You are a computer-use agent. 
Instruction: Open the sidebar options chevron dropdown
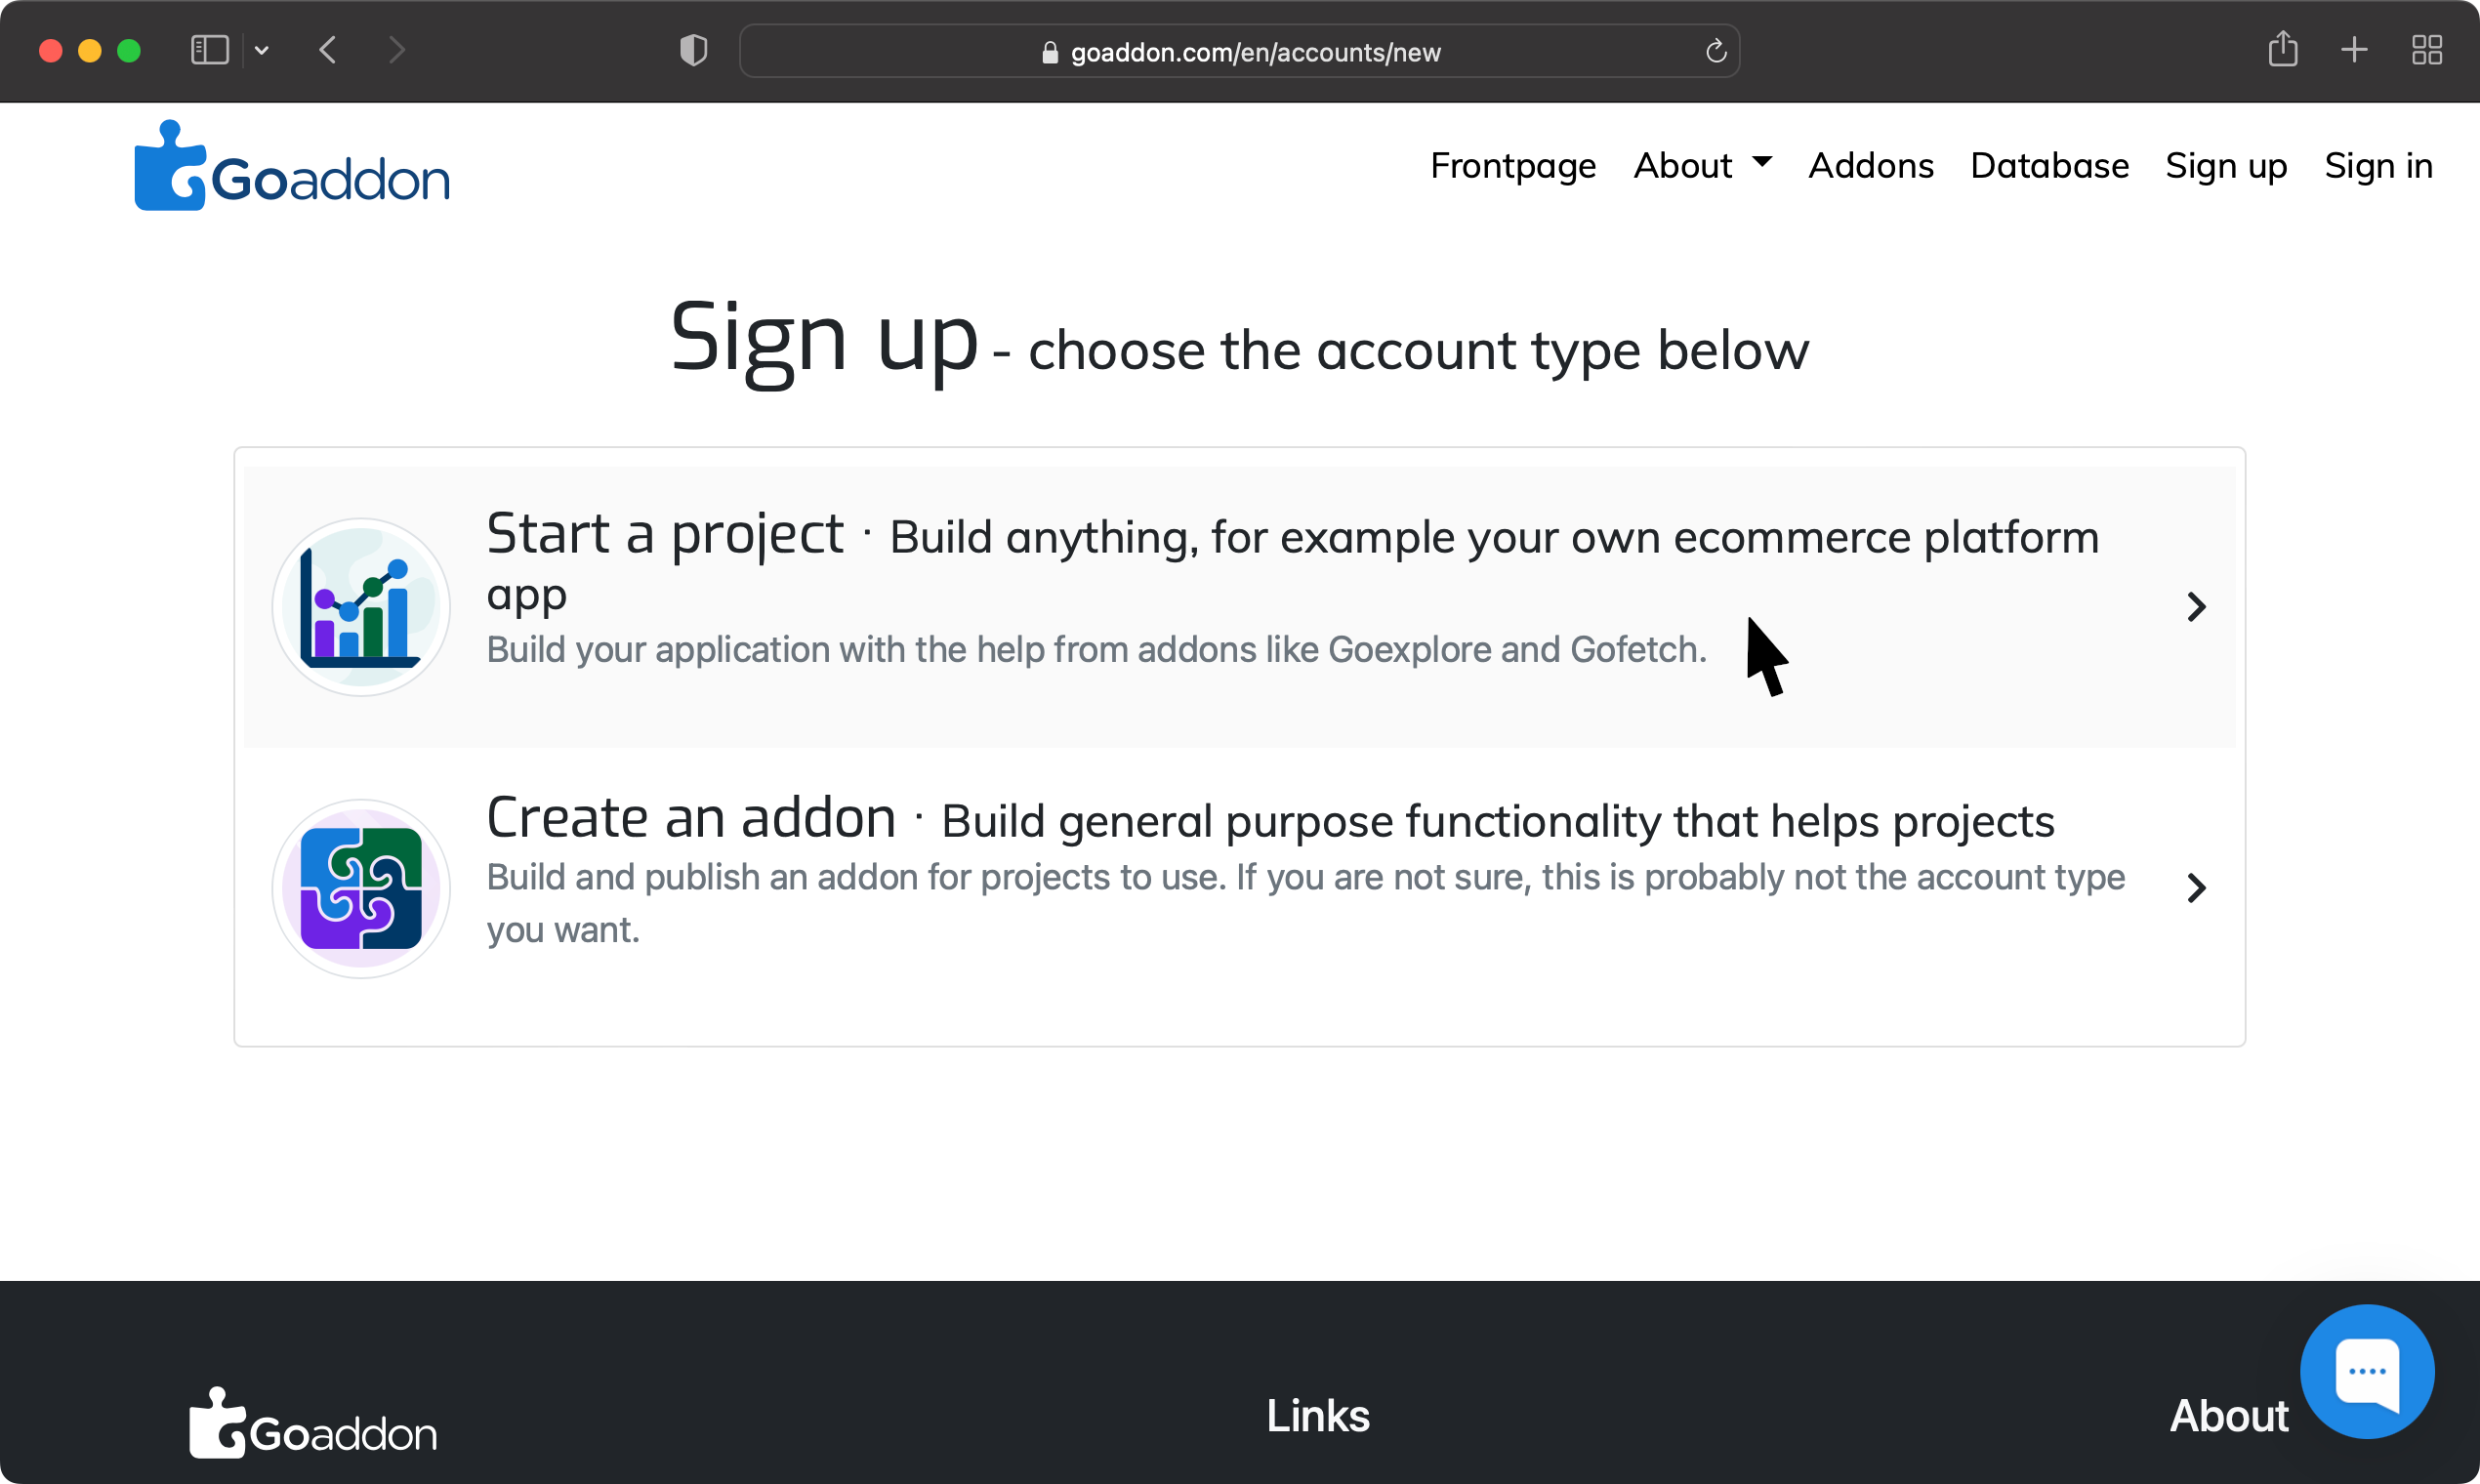(x=262, y=50)
